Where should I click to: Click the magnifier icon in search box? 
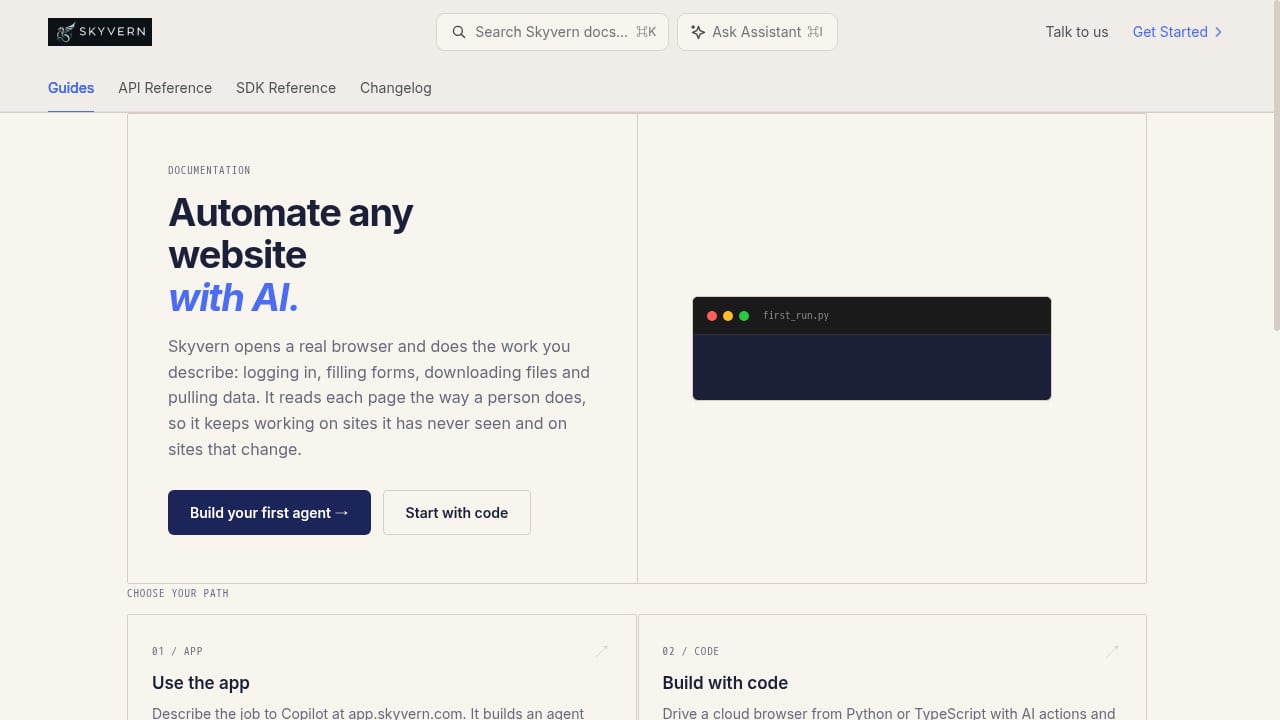459,32
